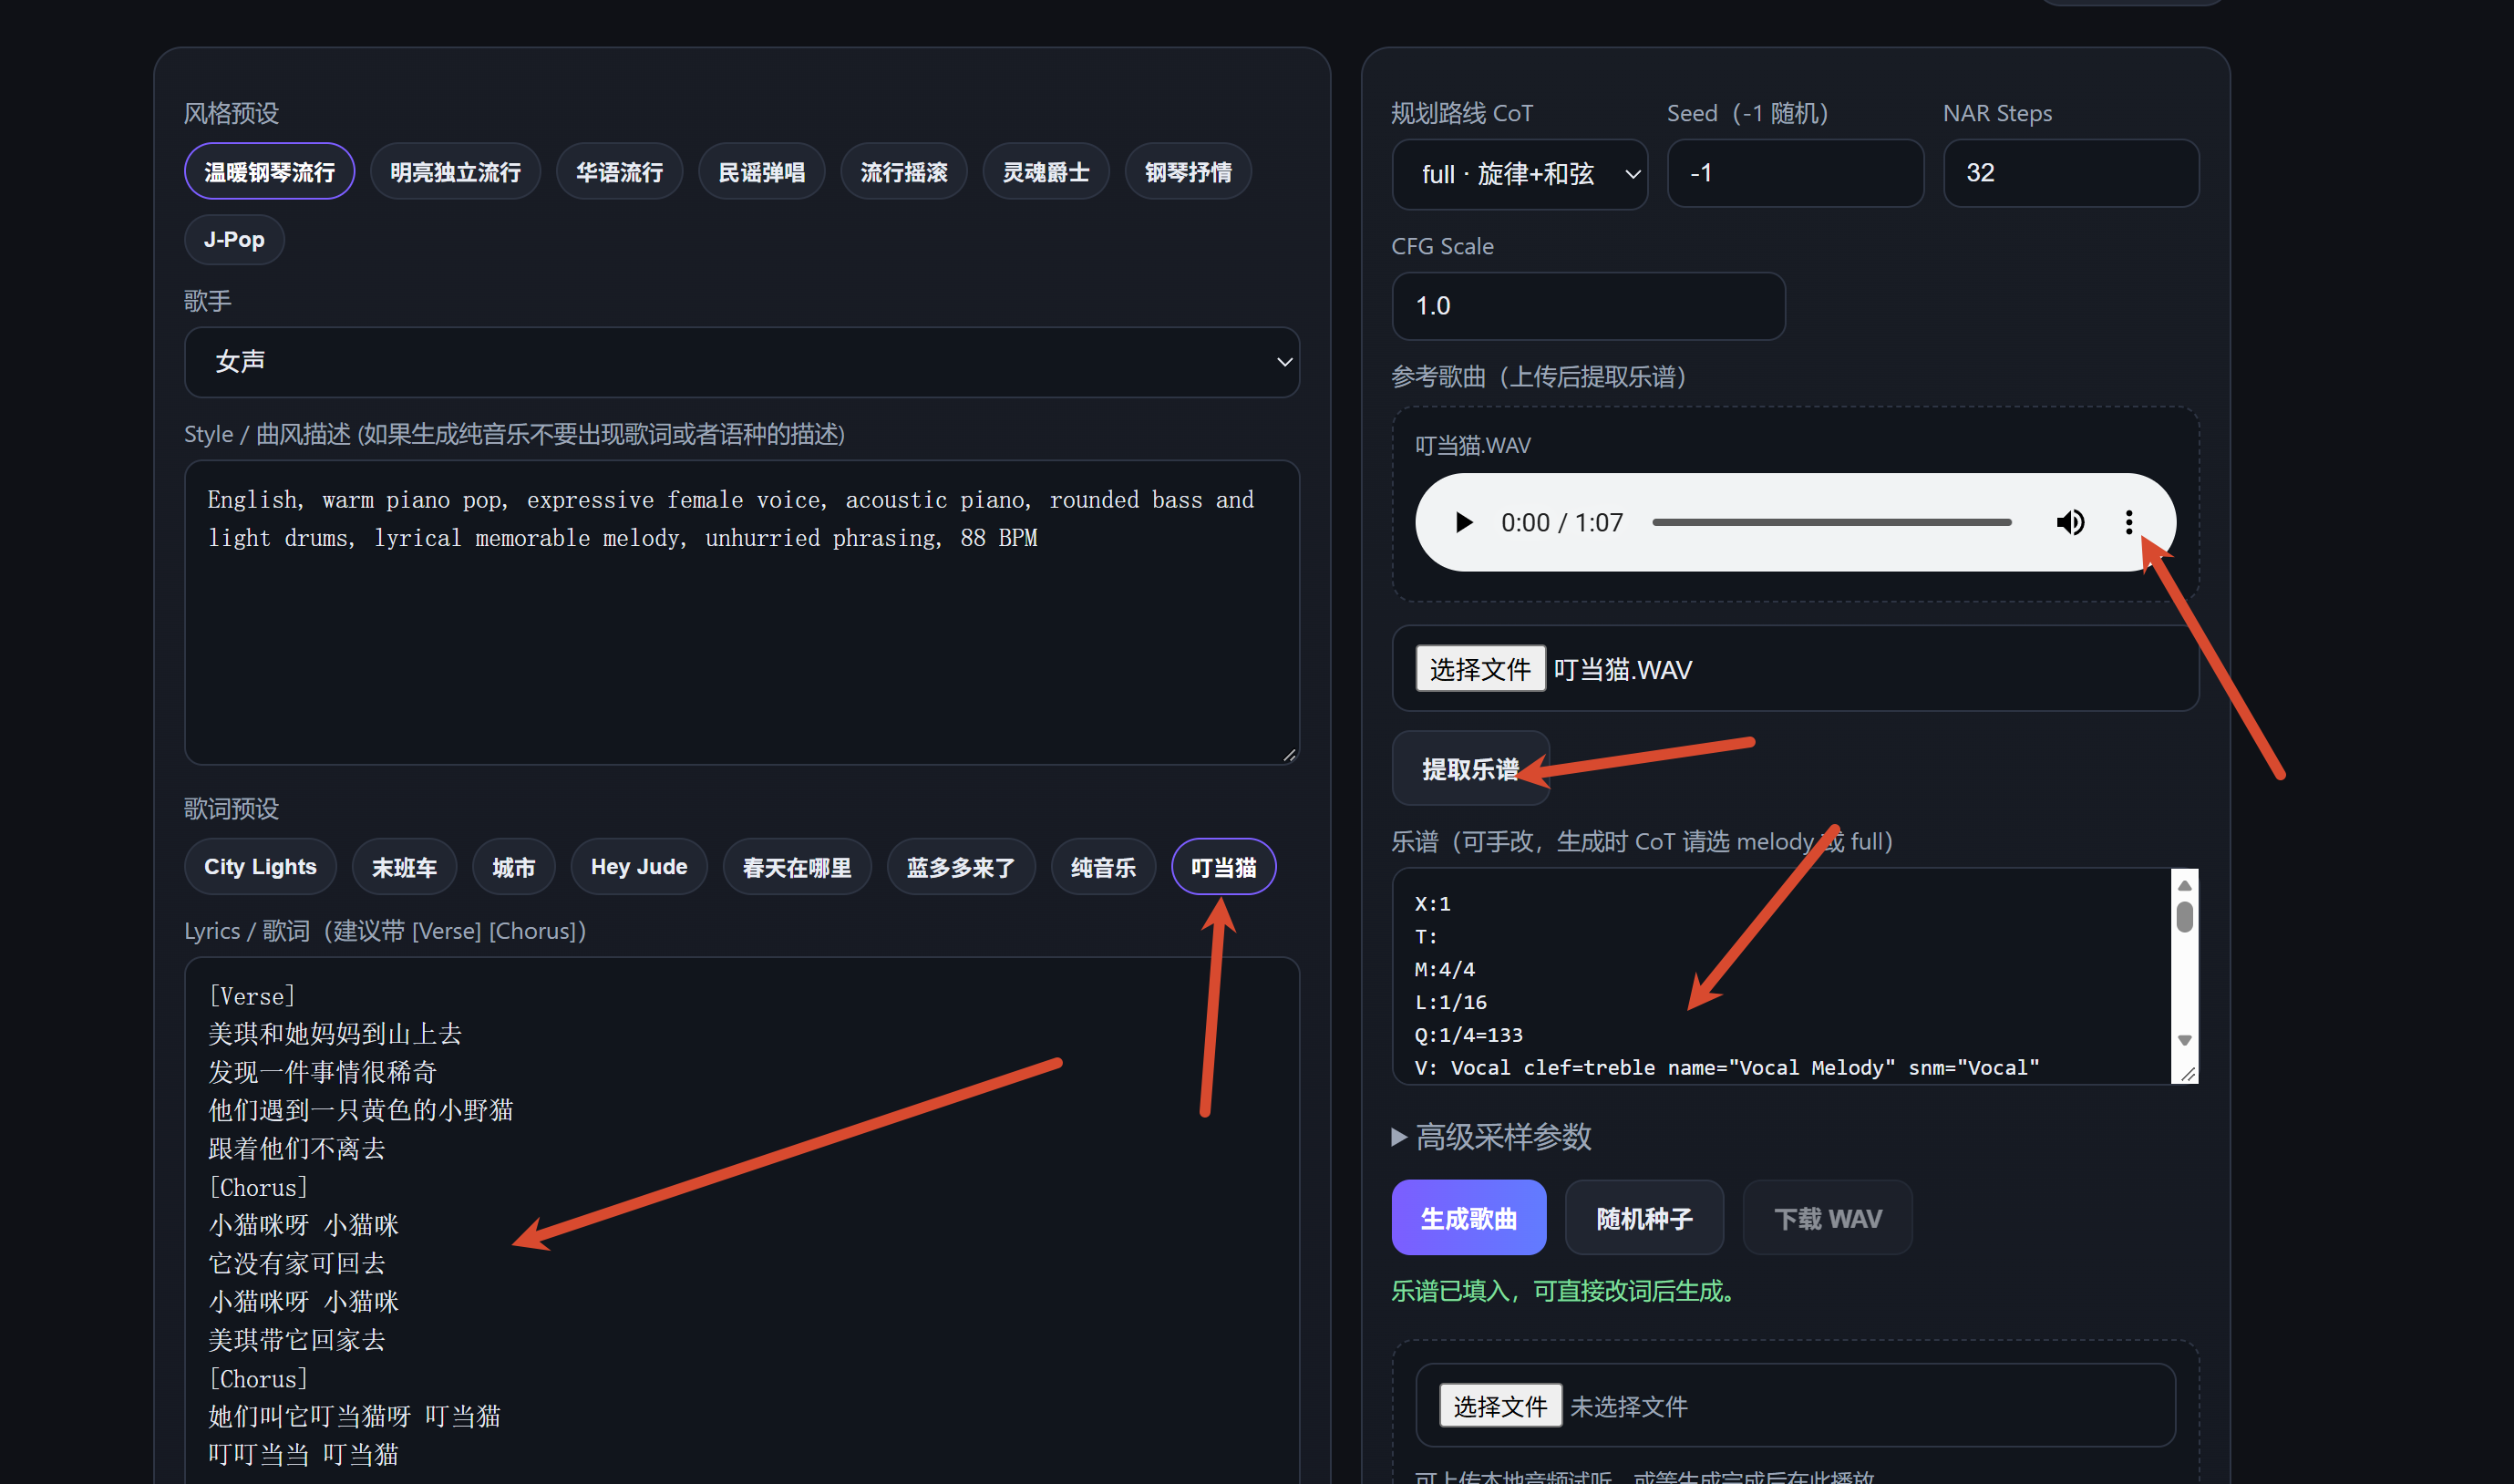Expand the 高级采样参数 section
2514x1484 pixels.
[x=1491, y=1137]
